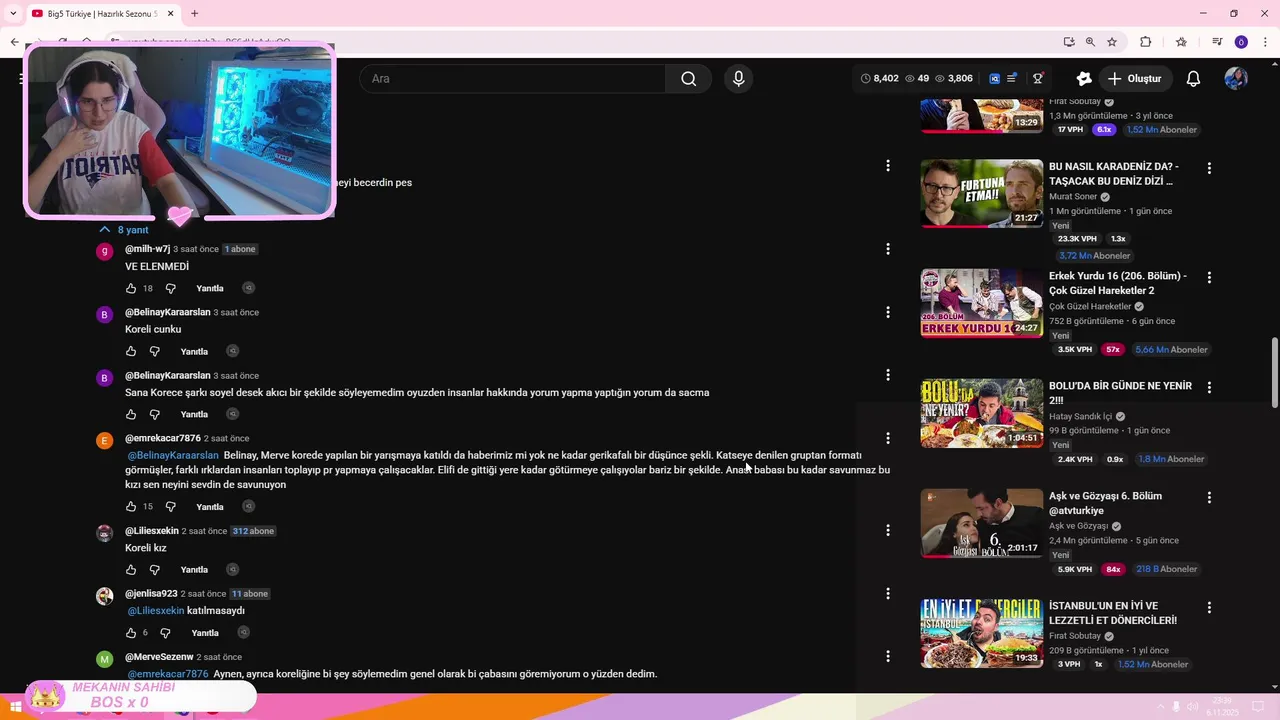Bookmark this page with the star
Screen dimensions: 1280x720
tap(1112, 42)
